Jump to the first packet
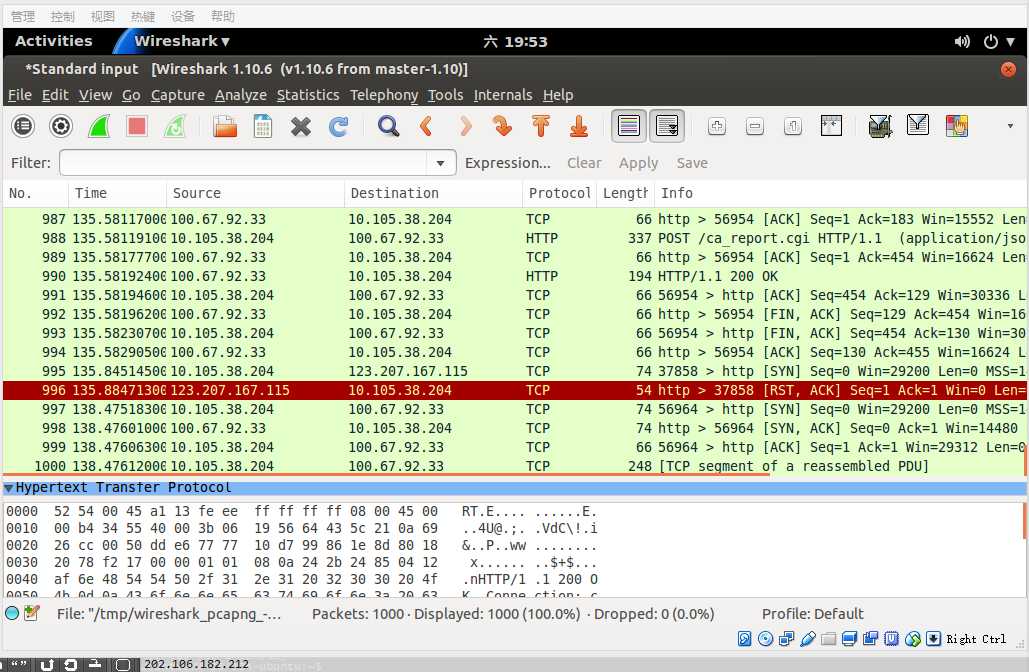Screen dimensions: 1029x672 click(x=541, y=125)
